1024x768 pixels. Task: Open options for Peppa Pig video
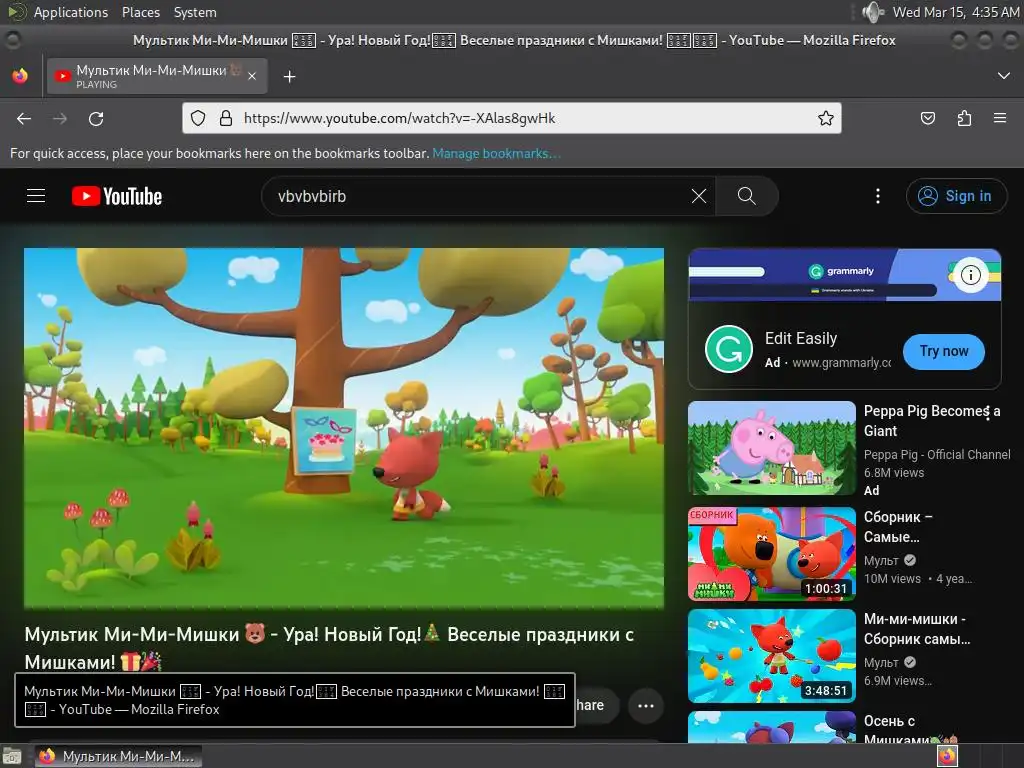tap(987, 412)
